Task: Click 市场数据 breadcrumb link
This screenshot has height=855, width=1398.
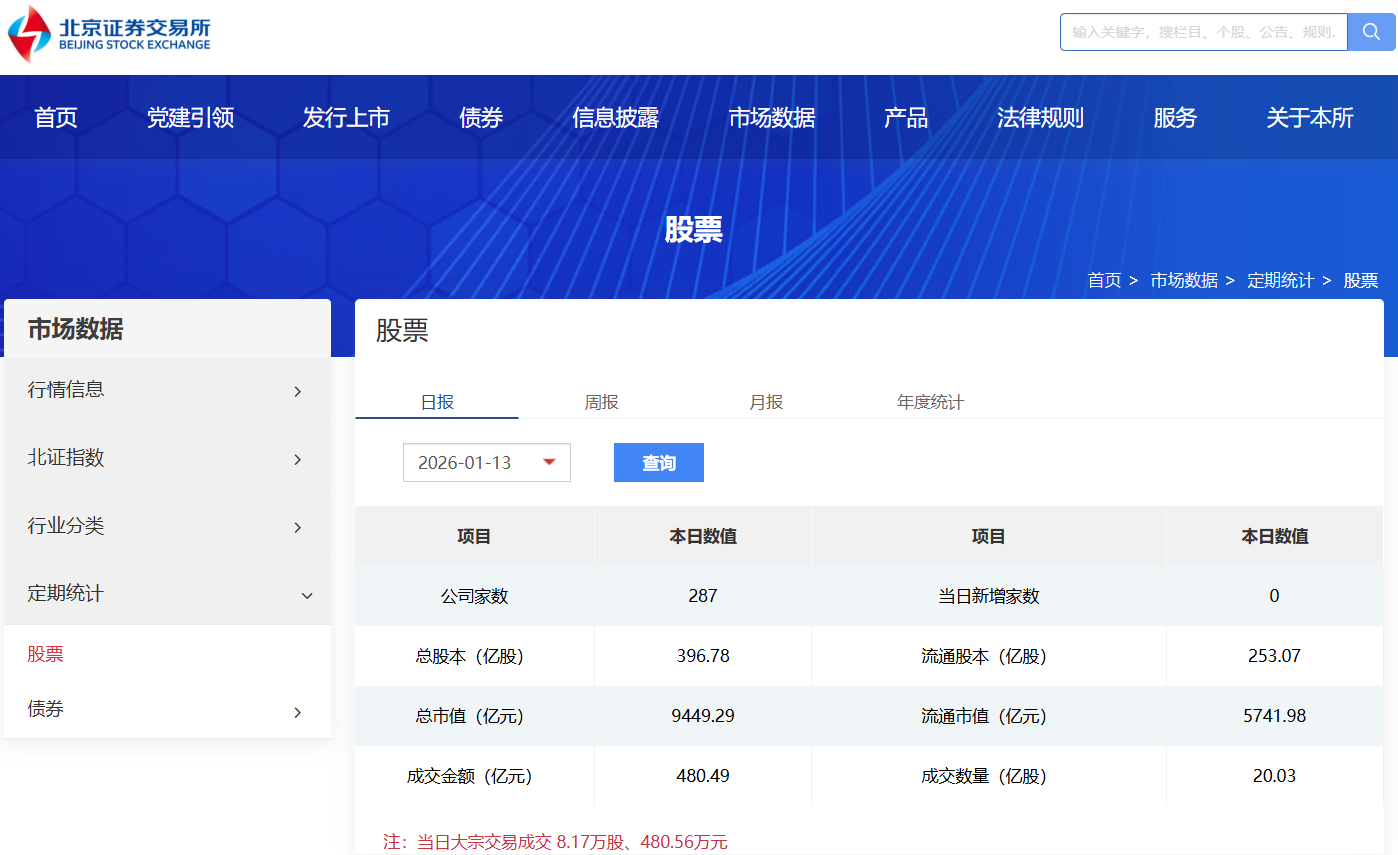Action: [1184, 280]
